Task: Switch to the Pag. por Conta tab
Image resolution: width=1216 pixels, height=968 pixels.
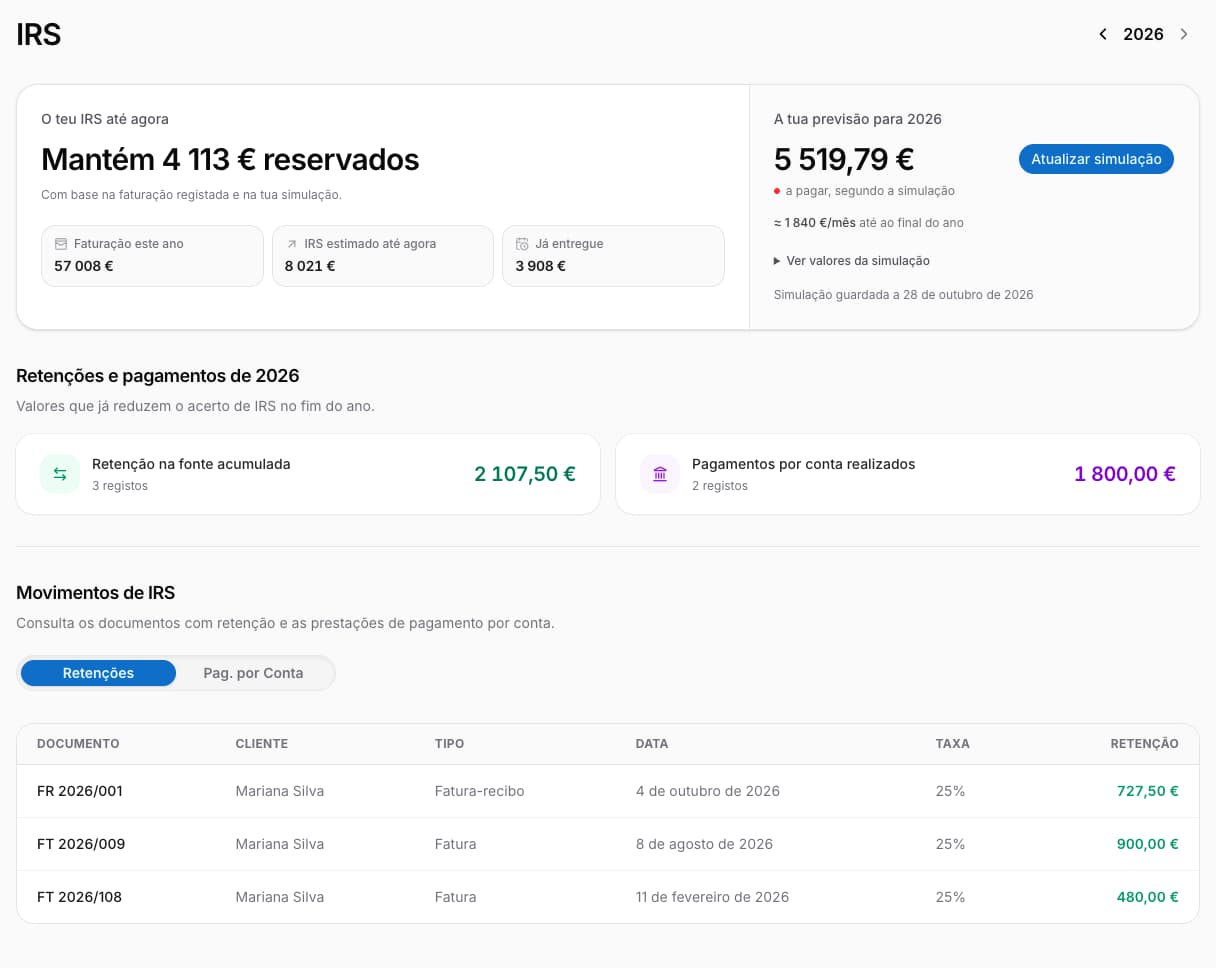Action: (253, 673)
